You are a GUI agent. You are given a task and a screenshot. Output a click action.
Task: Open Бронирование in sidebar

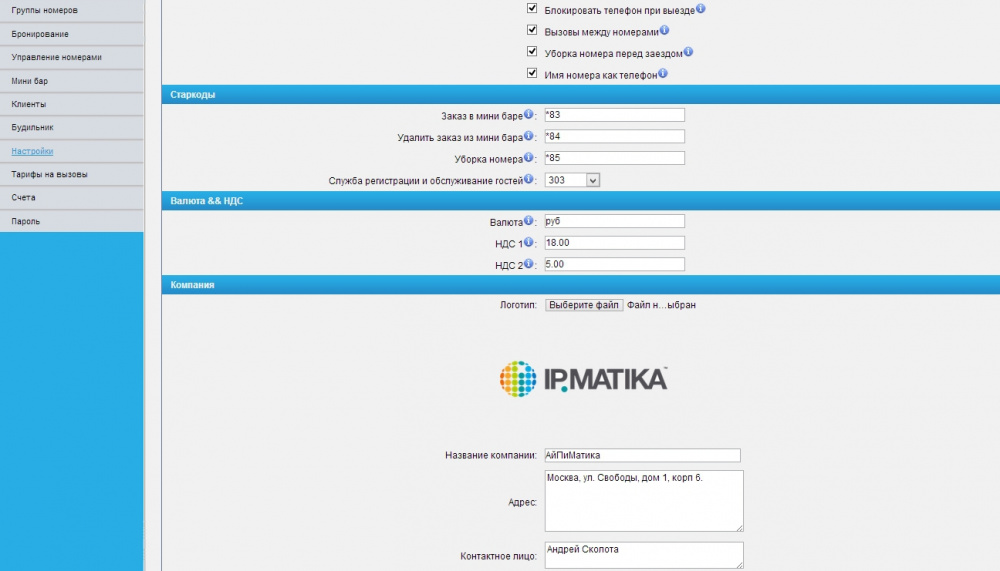click(72, 34)
